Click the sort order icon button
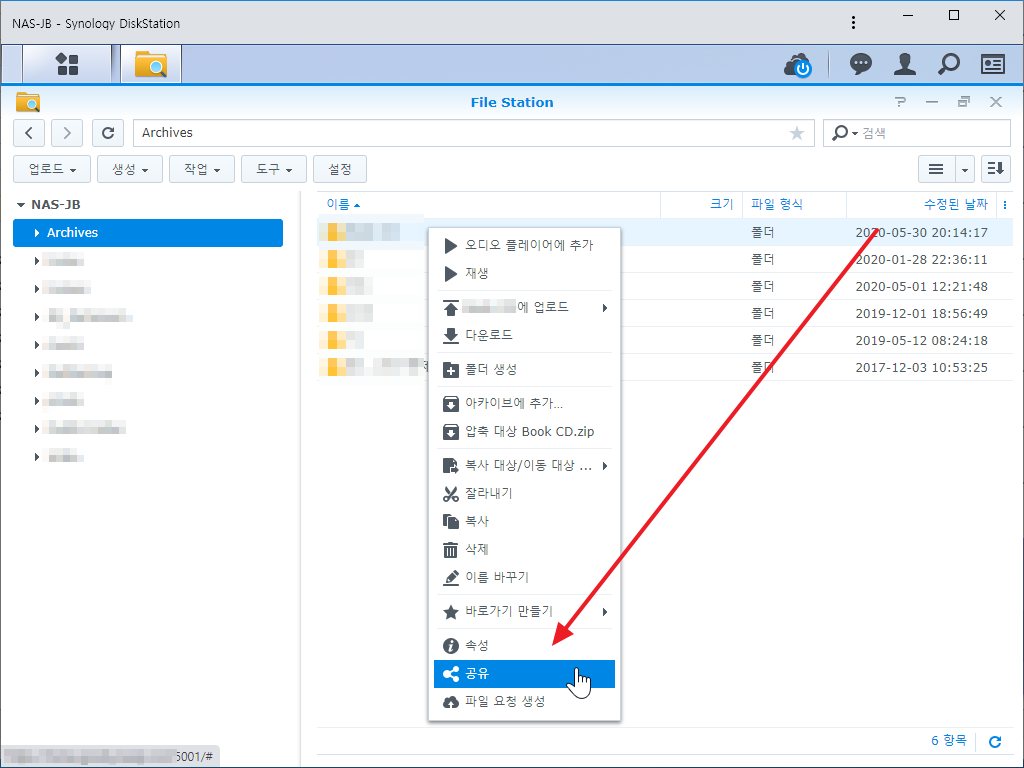Image resolution: width=1024 pixels, height=768 pixels. (x=996, y=170)
